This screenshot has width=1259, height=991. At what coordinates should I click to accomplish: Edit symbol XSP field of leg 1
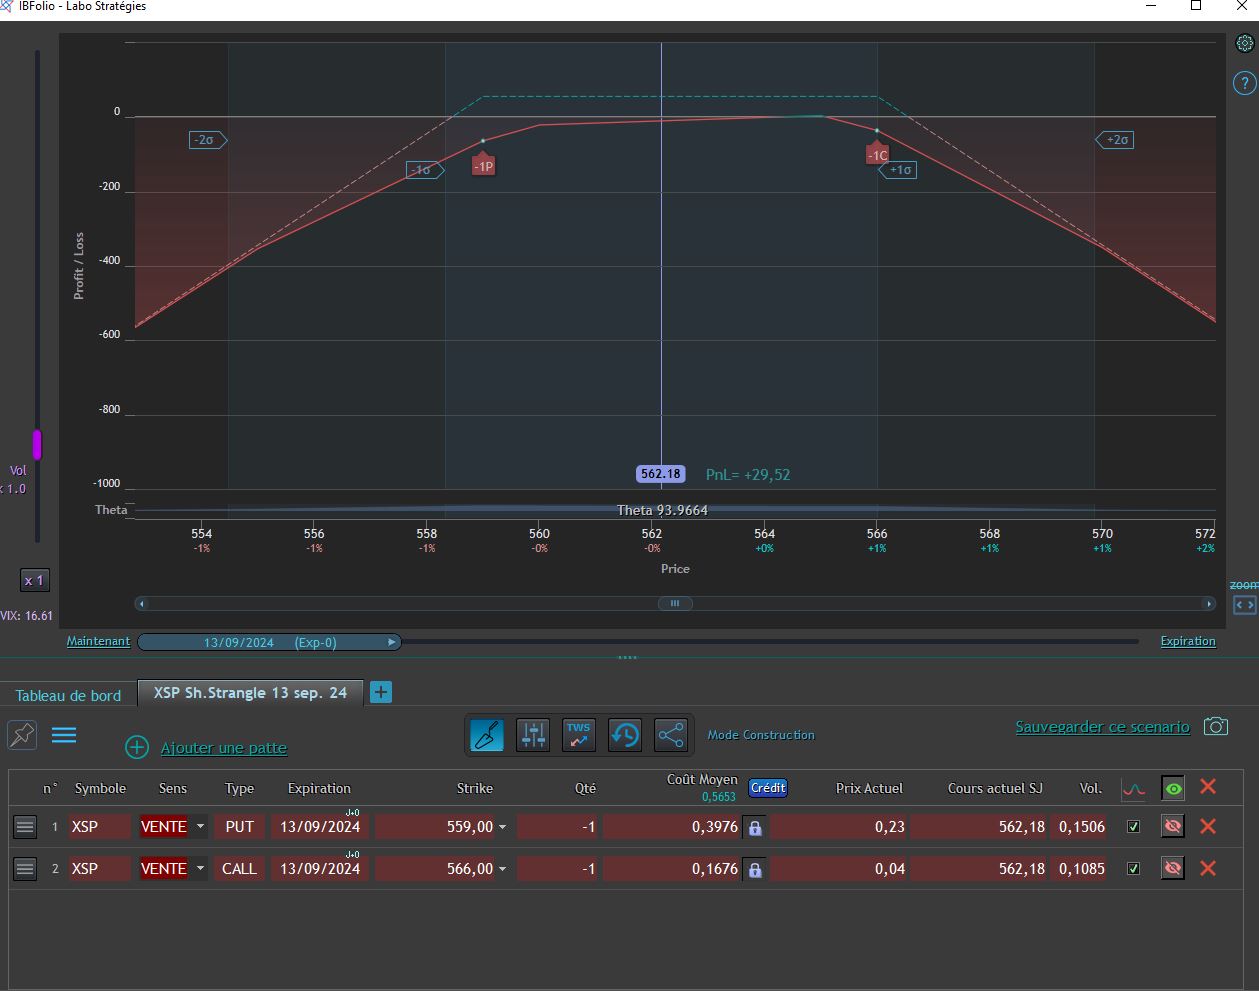coord(100,826)
